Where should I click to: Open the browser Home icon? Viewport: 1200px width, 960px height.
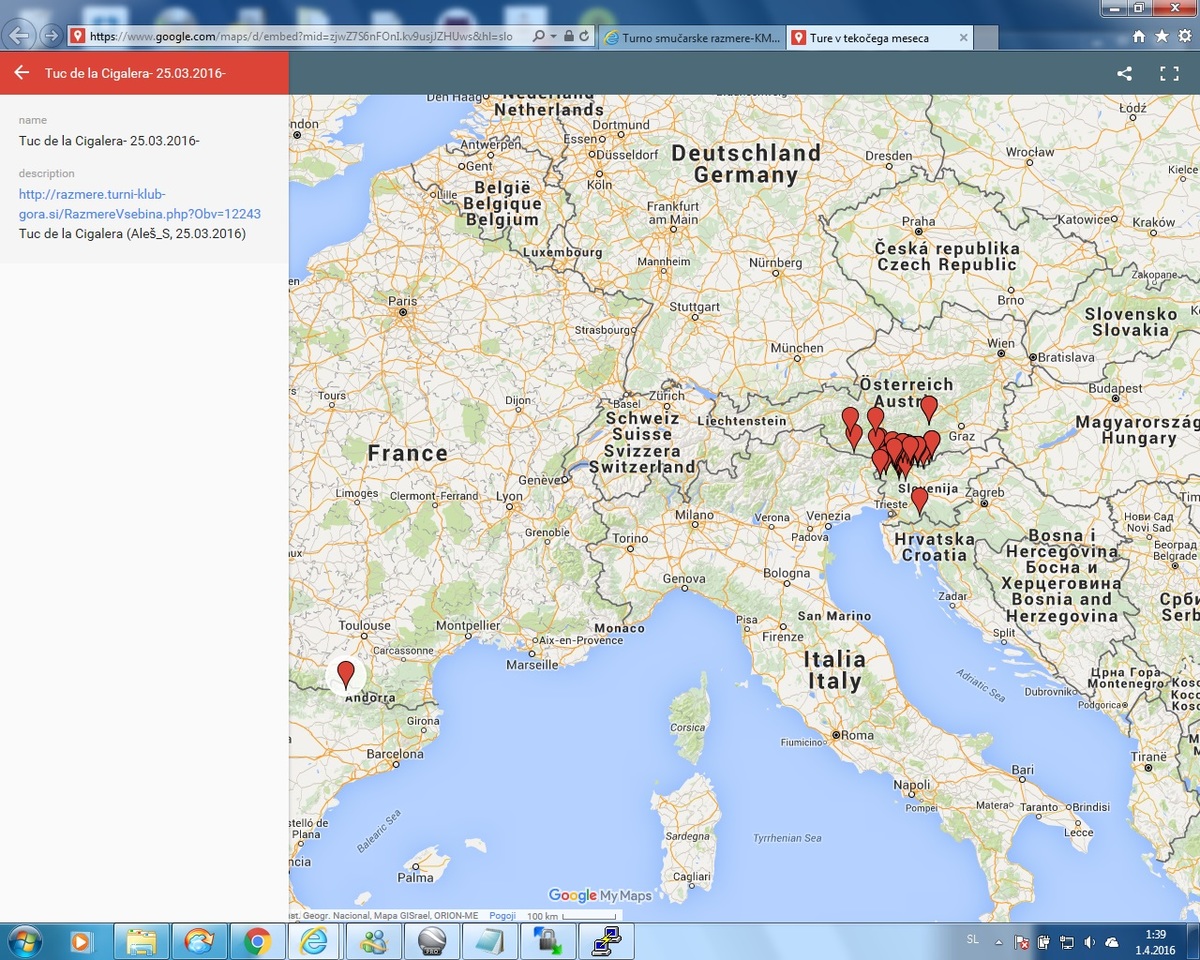click(x=1139, y=36)
